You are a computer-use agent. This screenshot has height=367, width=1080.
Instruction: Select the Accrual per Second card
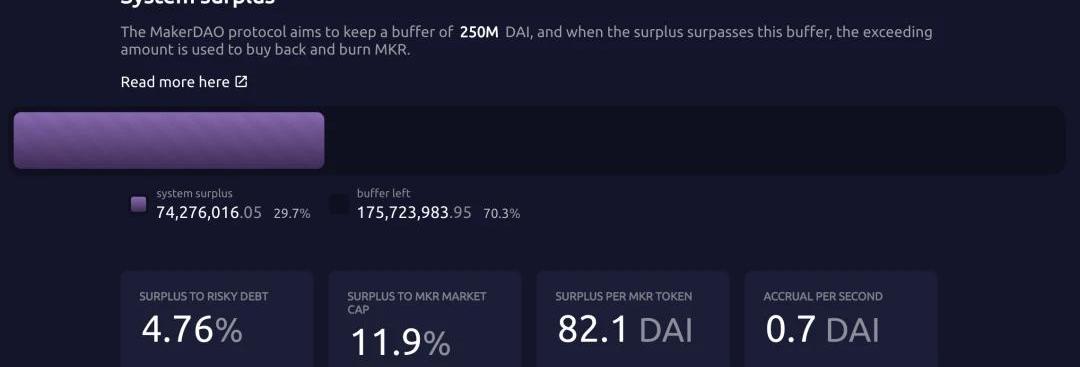tap(841, 319)
